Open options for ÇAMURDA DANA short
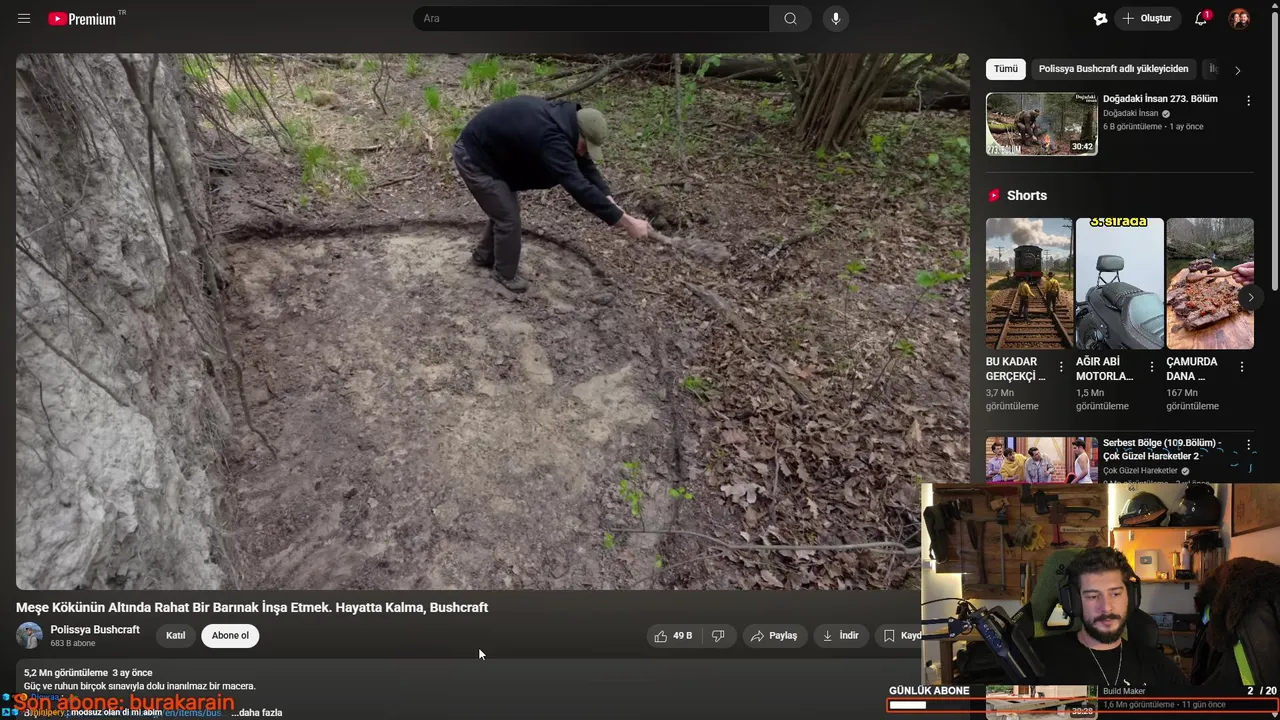The image size is (1280, 720). click(1242, 367)
